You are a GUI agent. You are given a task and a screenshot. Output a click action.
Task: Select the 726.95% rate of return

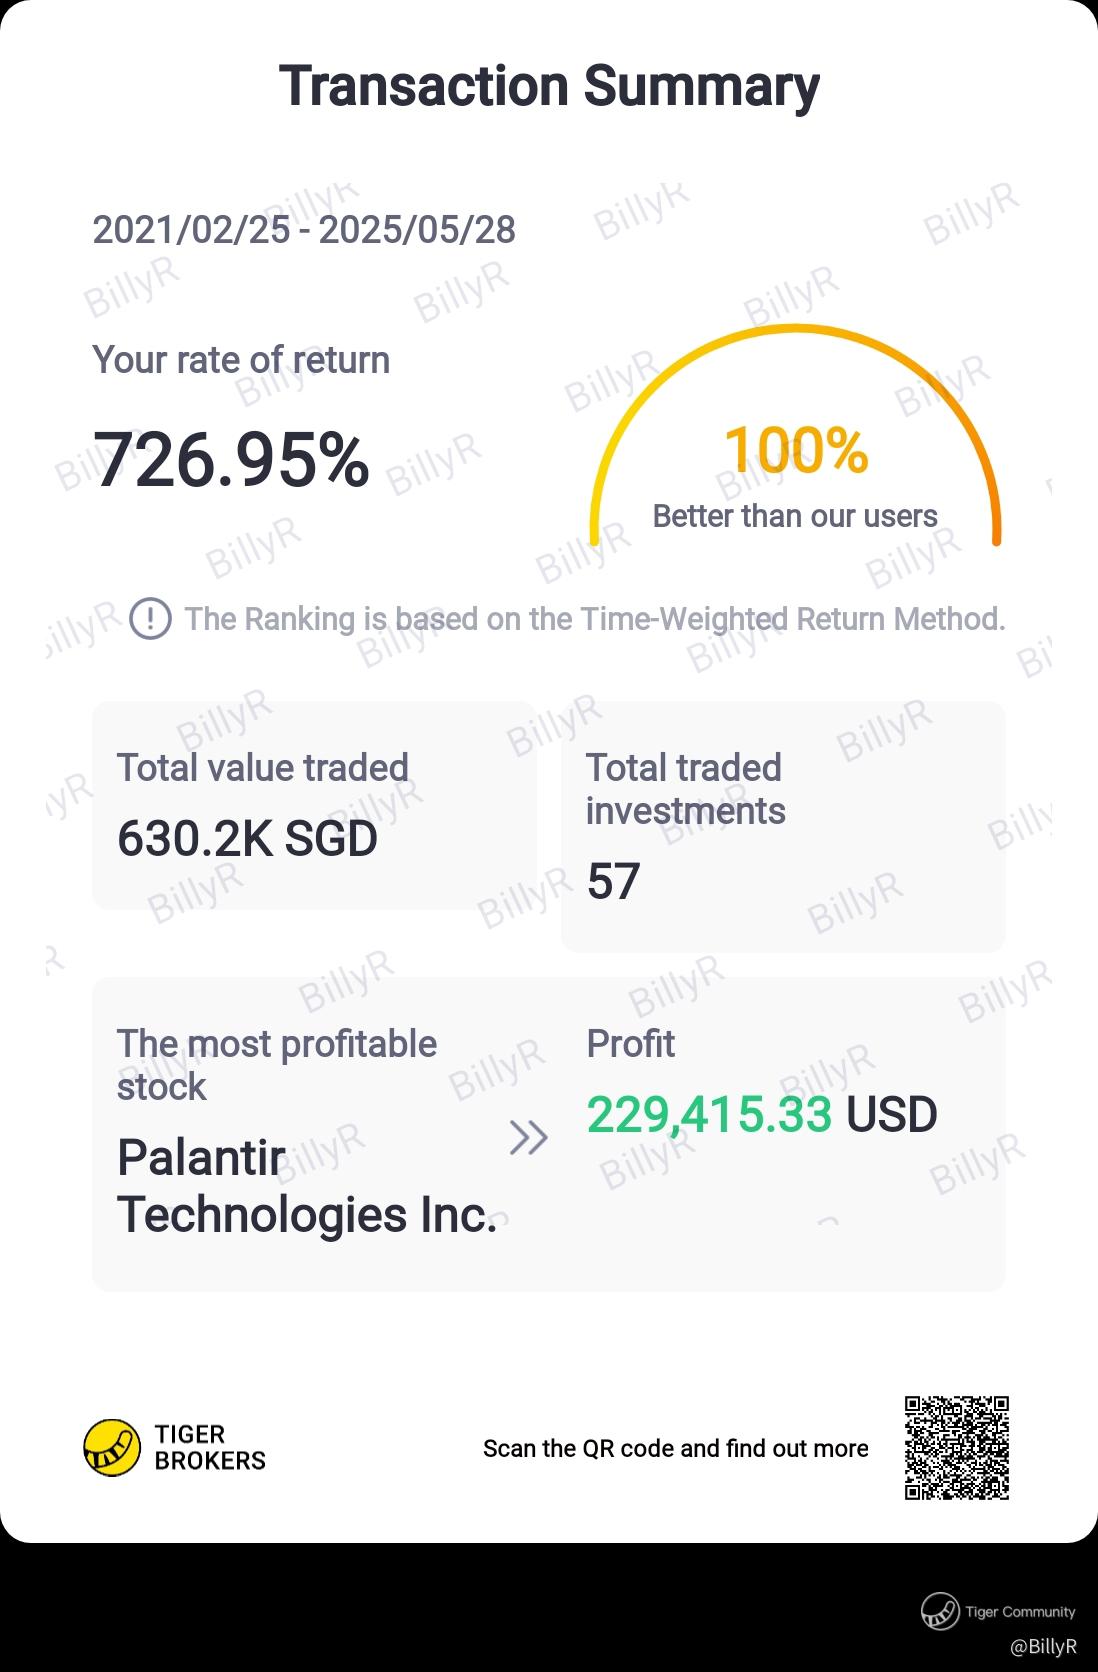[231, 461]
